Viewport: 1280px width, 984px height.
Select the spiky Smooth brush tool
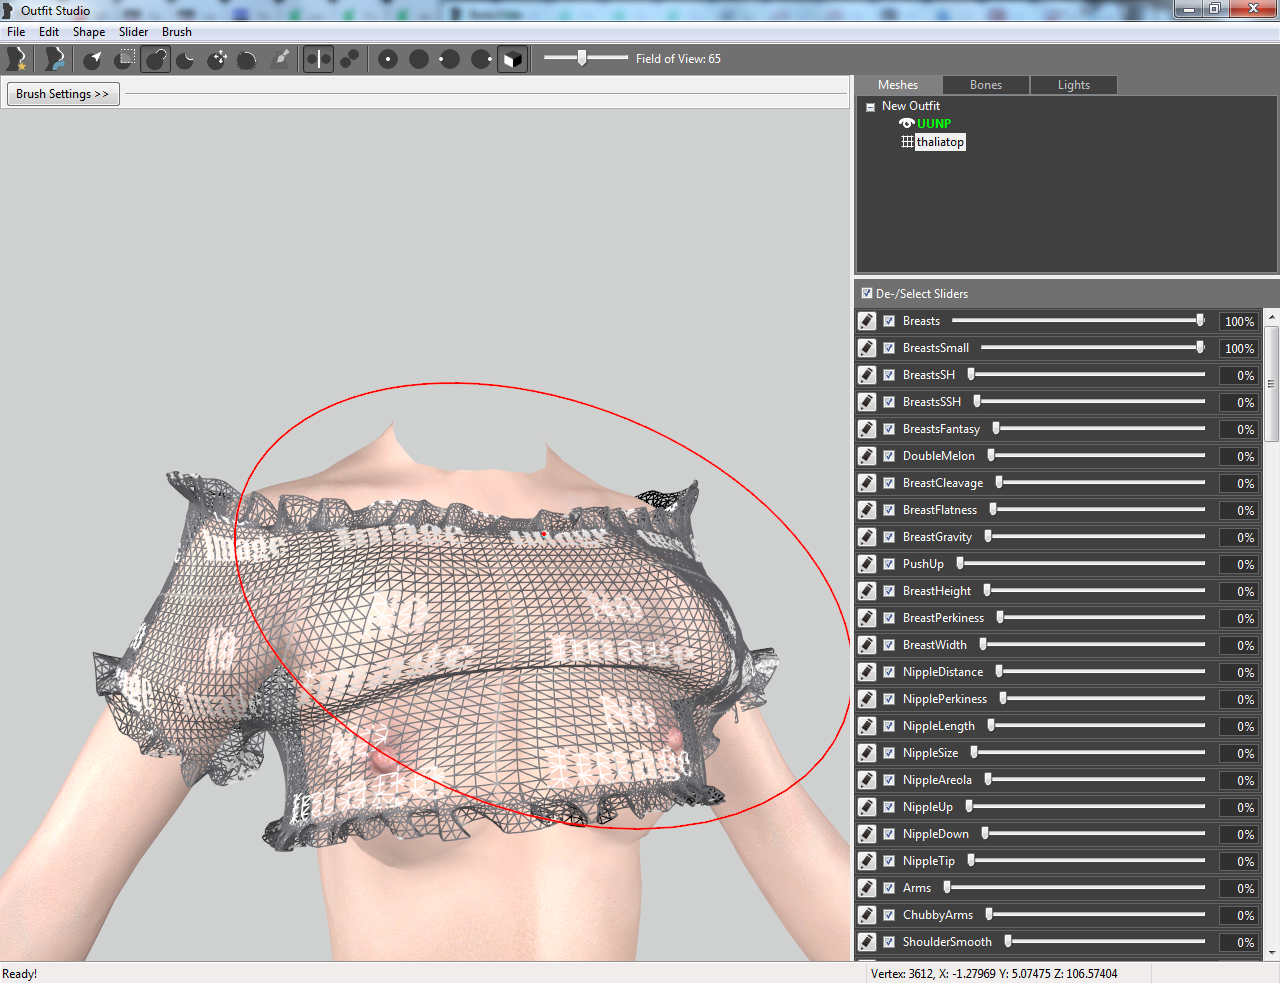tap(247, 59)
